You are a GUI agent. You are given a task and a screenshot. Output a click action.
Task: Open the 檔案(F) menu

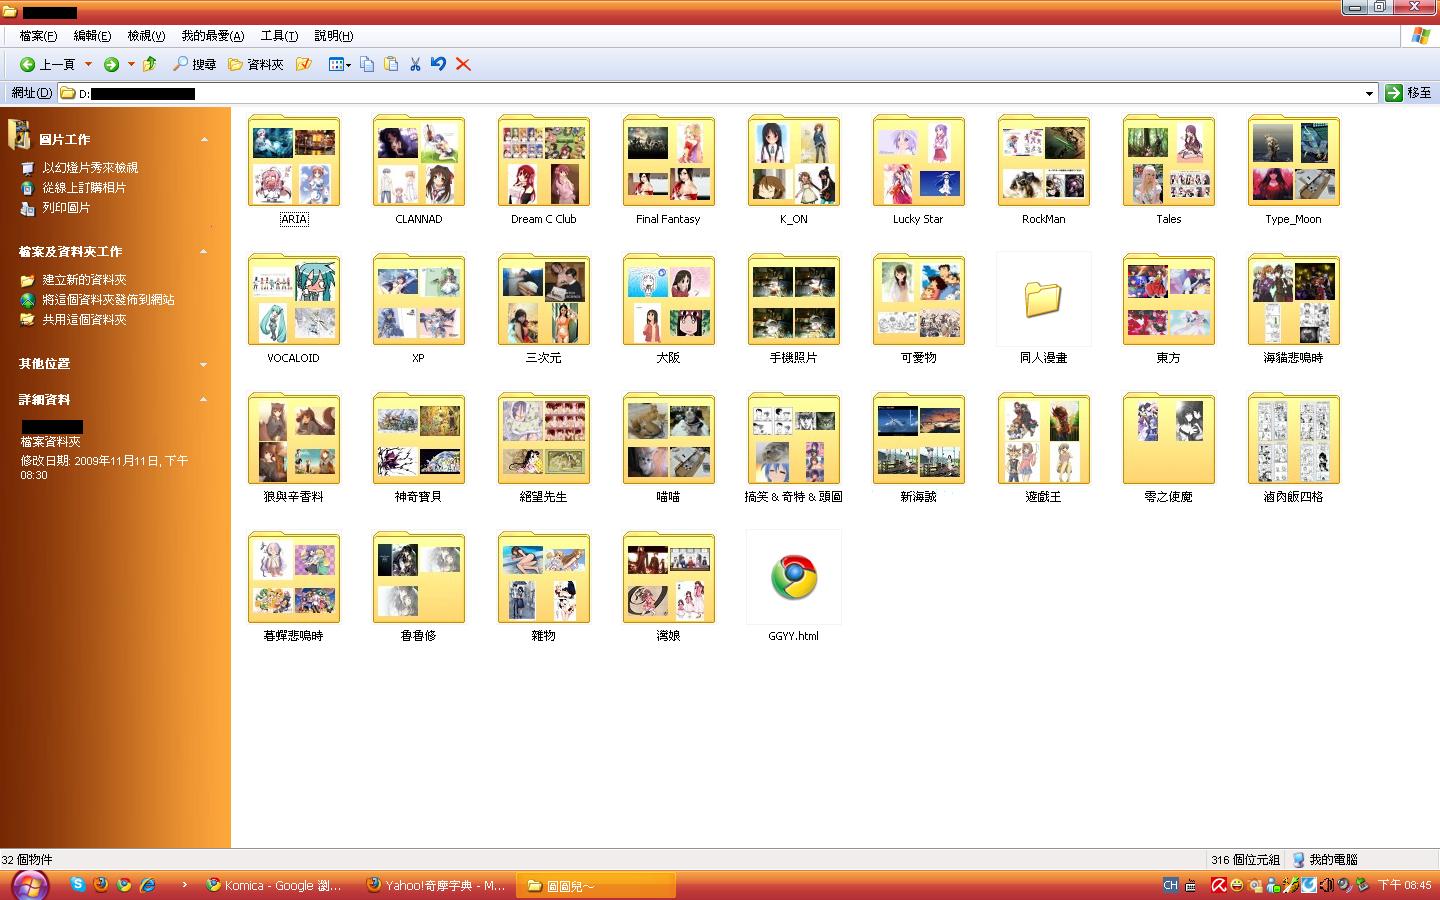(x=38, y=36)
